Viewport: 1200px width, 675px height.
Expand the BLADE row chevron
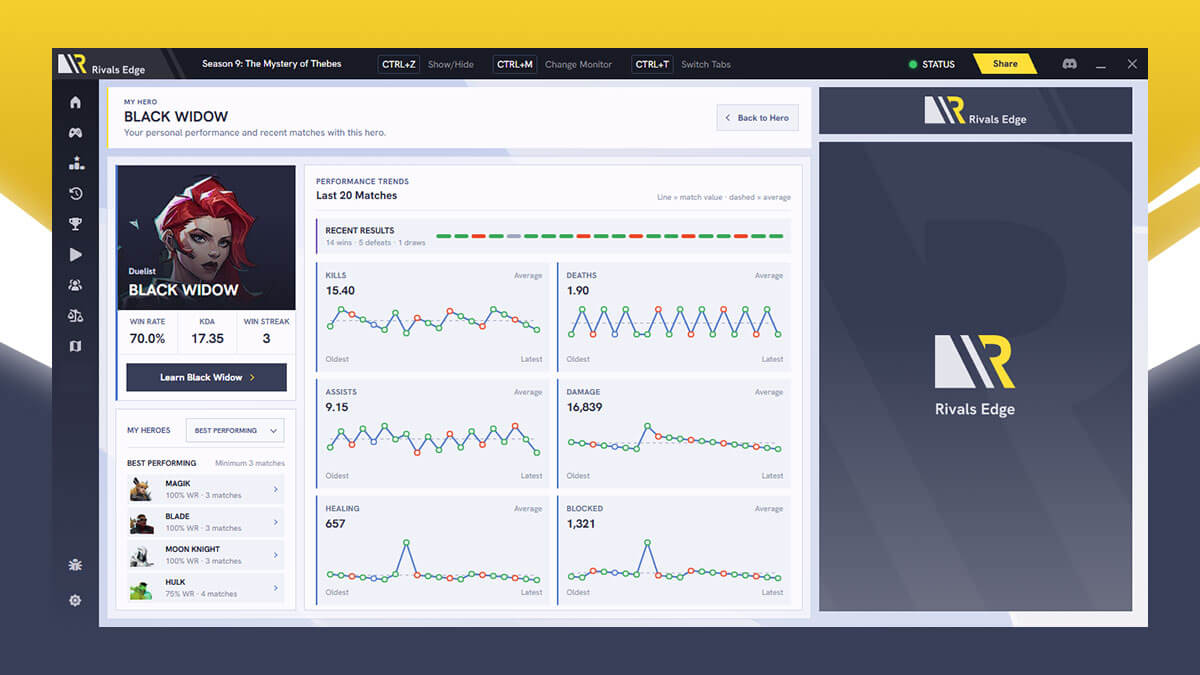point(276,522)
